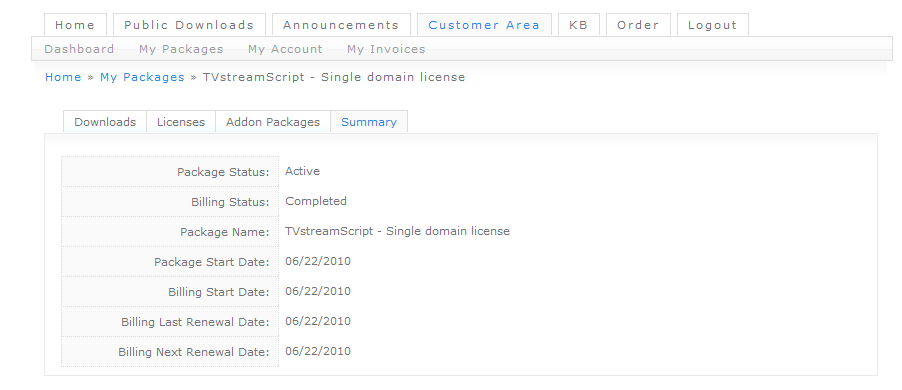Click the Package Start Date value 06/22/2010
Image resolution: width=902 pixels, height=390 pixels.
[318, 261]
